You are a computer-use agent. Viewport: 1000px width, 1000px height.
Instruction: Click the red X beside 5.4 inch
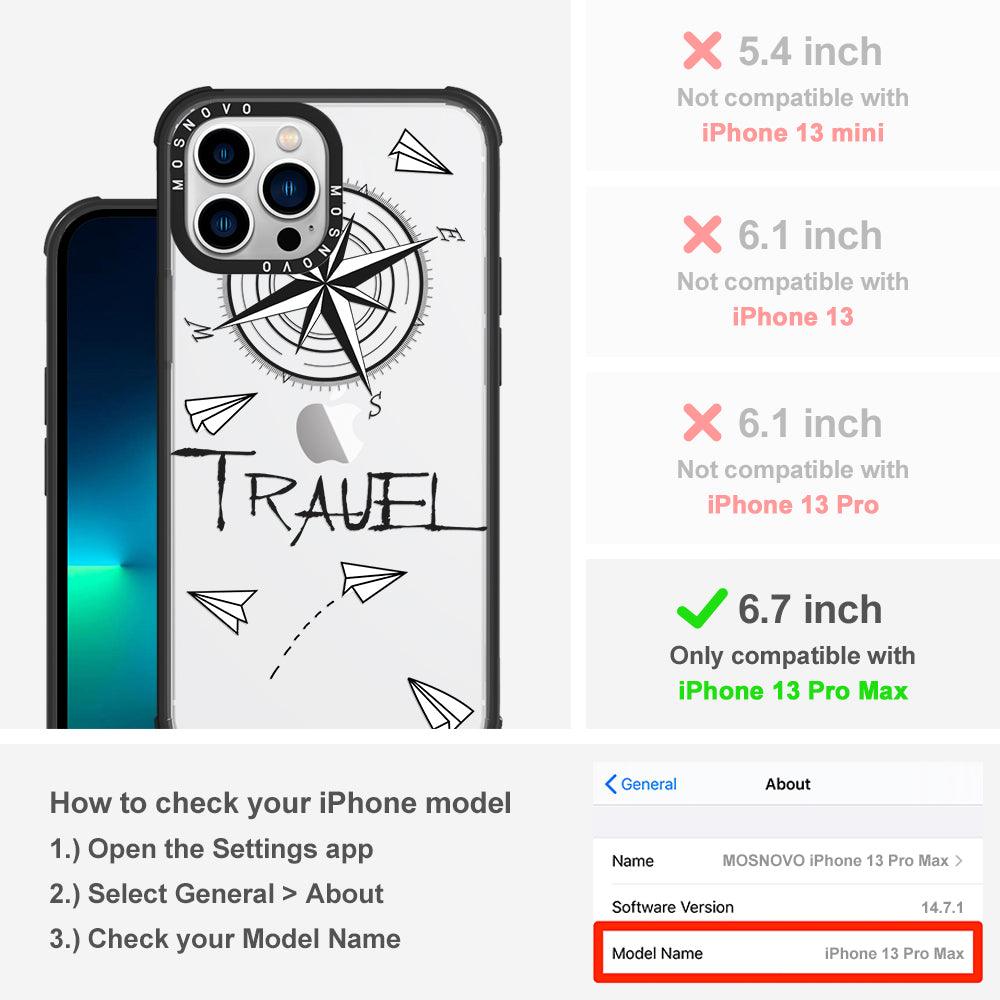[x=702, y=50]
